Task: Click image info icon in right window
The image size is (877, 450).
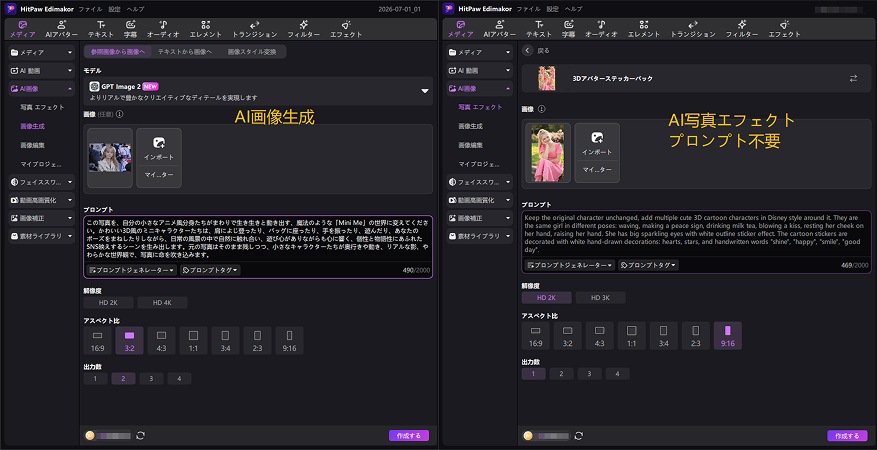Action: coord(541,109)
